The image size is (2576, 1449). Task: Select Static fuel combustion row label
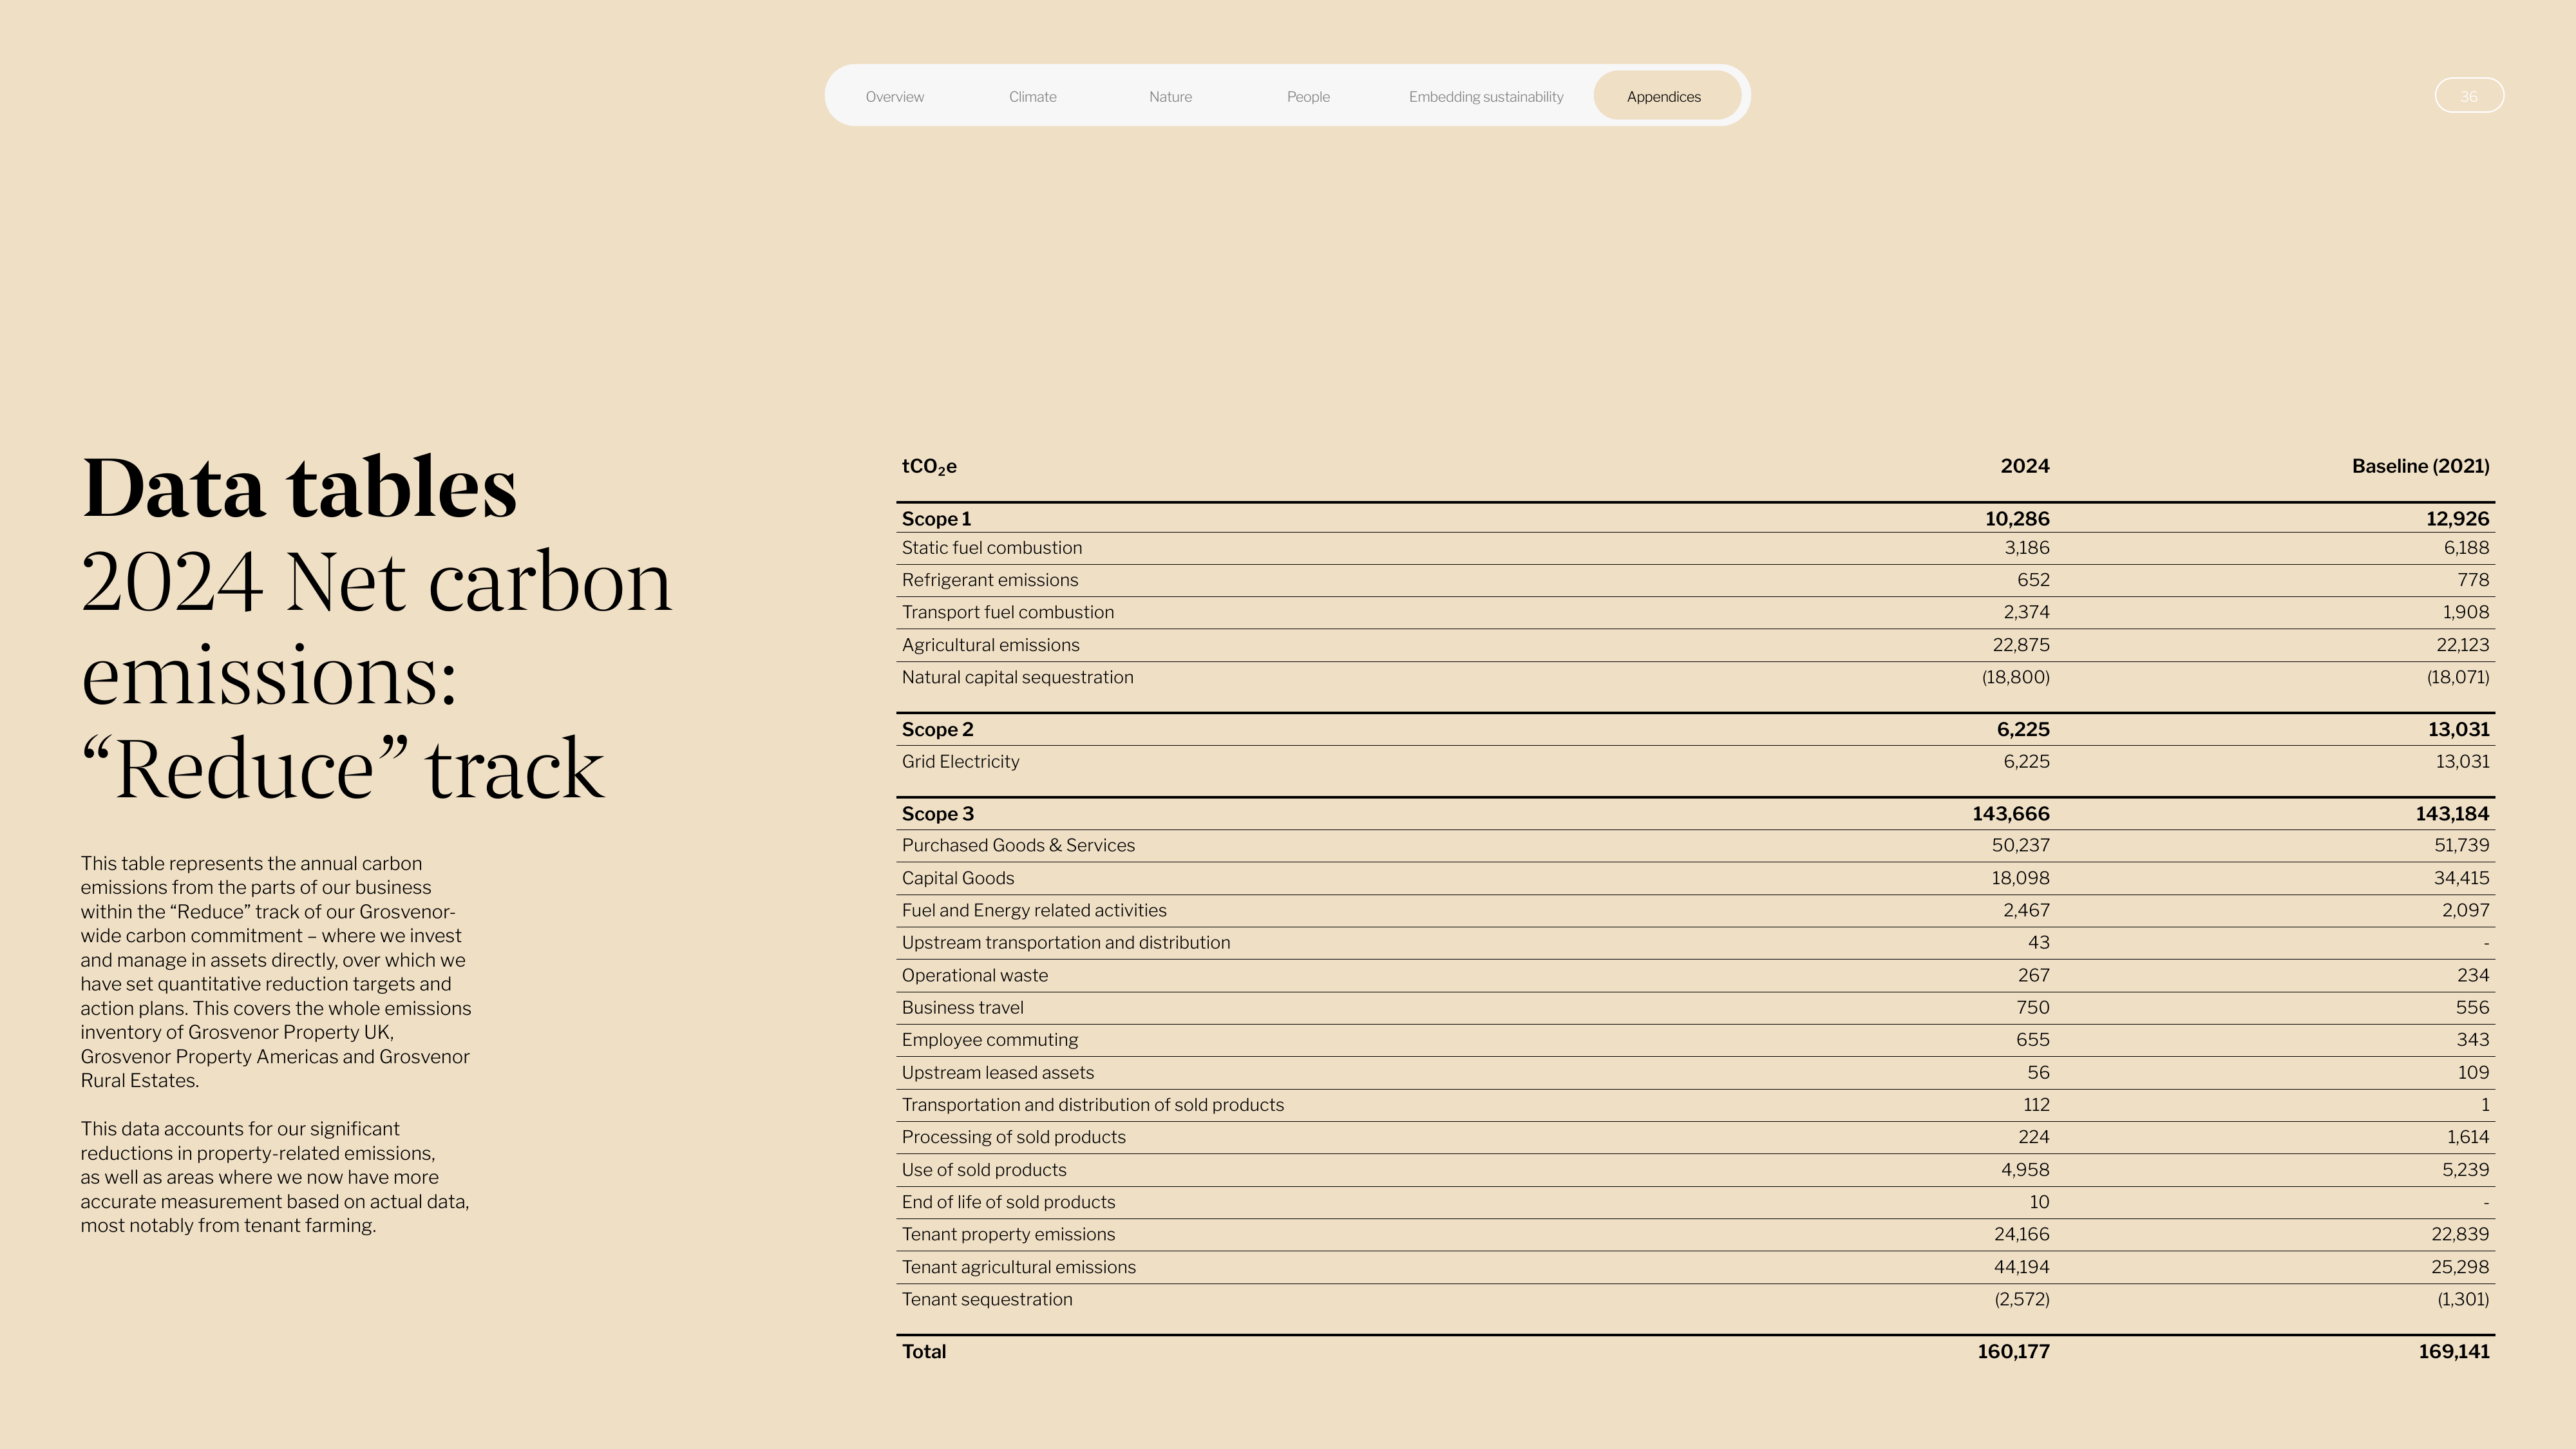pos(991,548)
